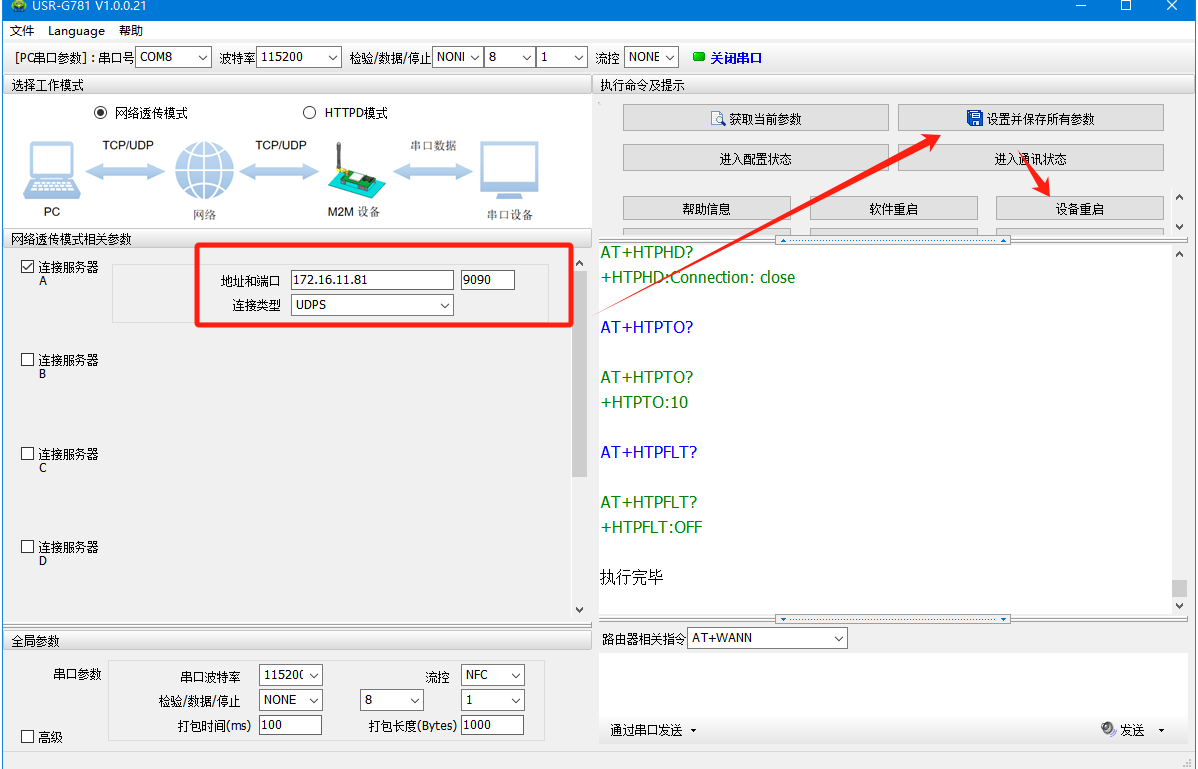
Task: Tick the 高级 advanced checkbox
Action: [28, 737]
